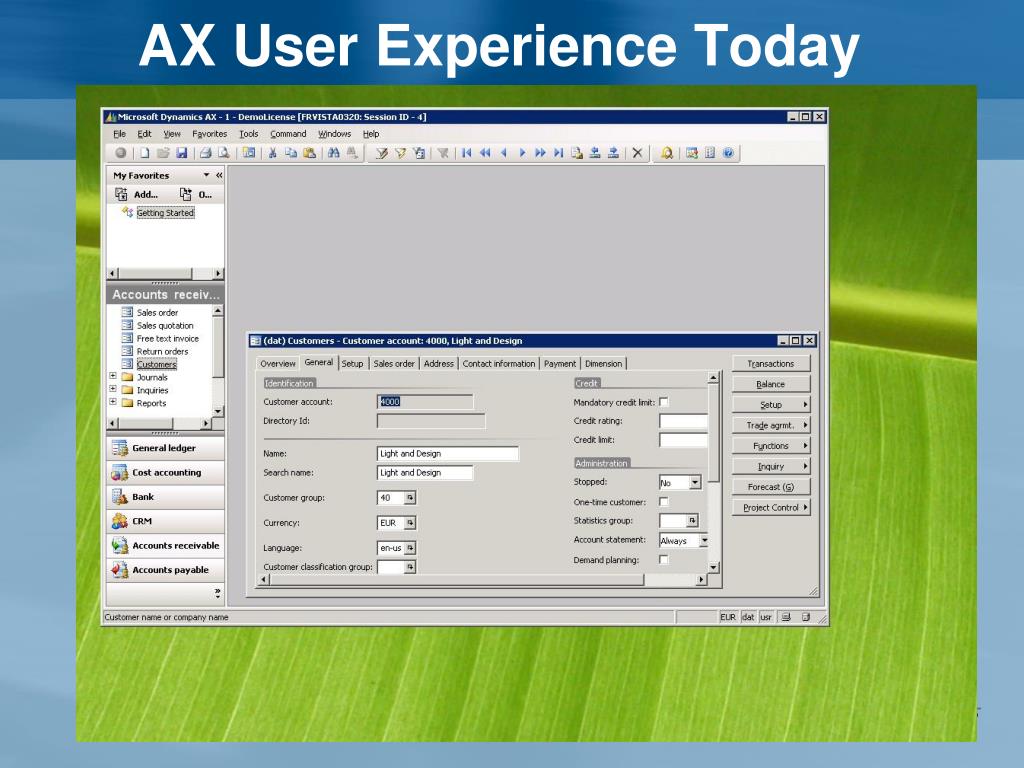The width and height of the screenshot is (1024, 768).
Task: Click the binoculars Find icon
Action: [334, 153]
